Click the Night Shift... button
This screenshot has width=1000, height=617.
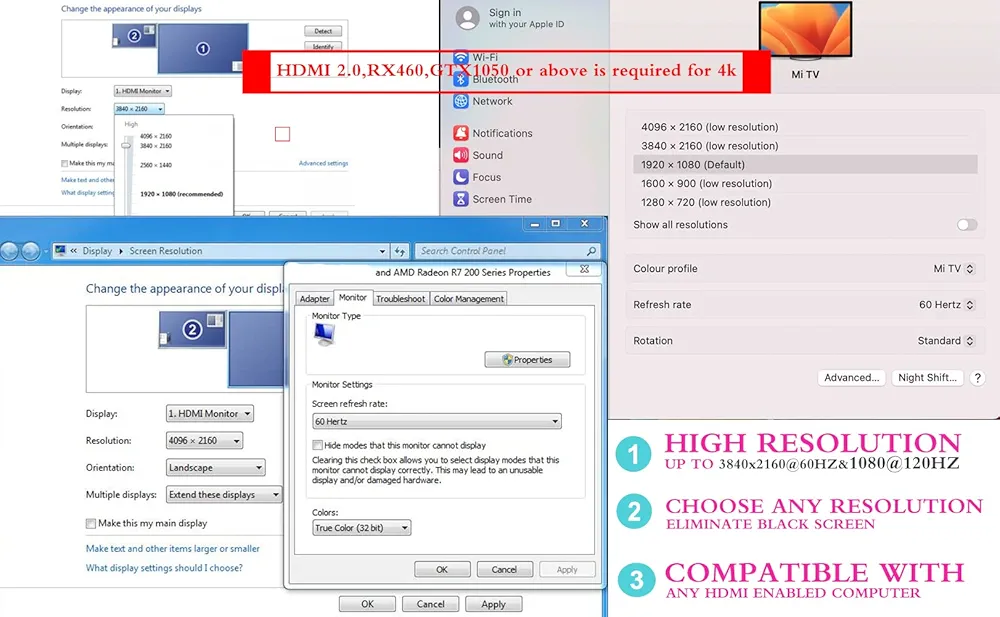pos(927,378)
